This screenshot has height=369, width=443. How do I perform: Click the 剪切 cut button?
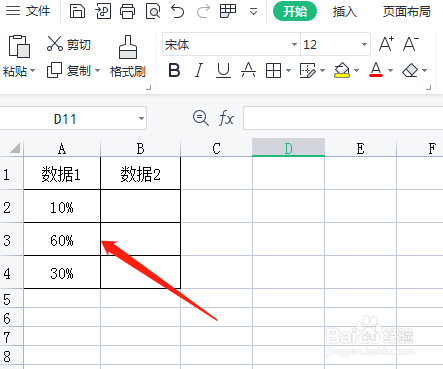(69, 44)
